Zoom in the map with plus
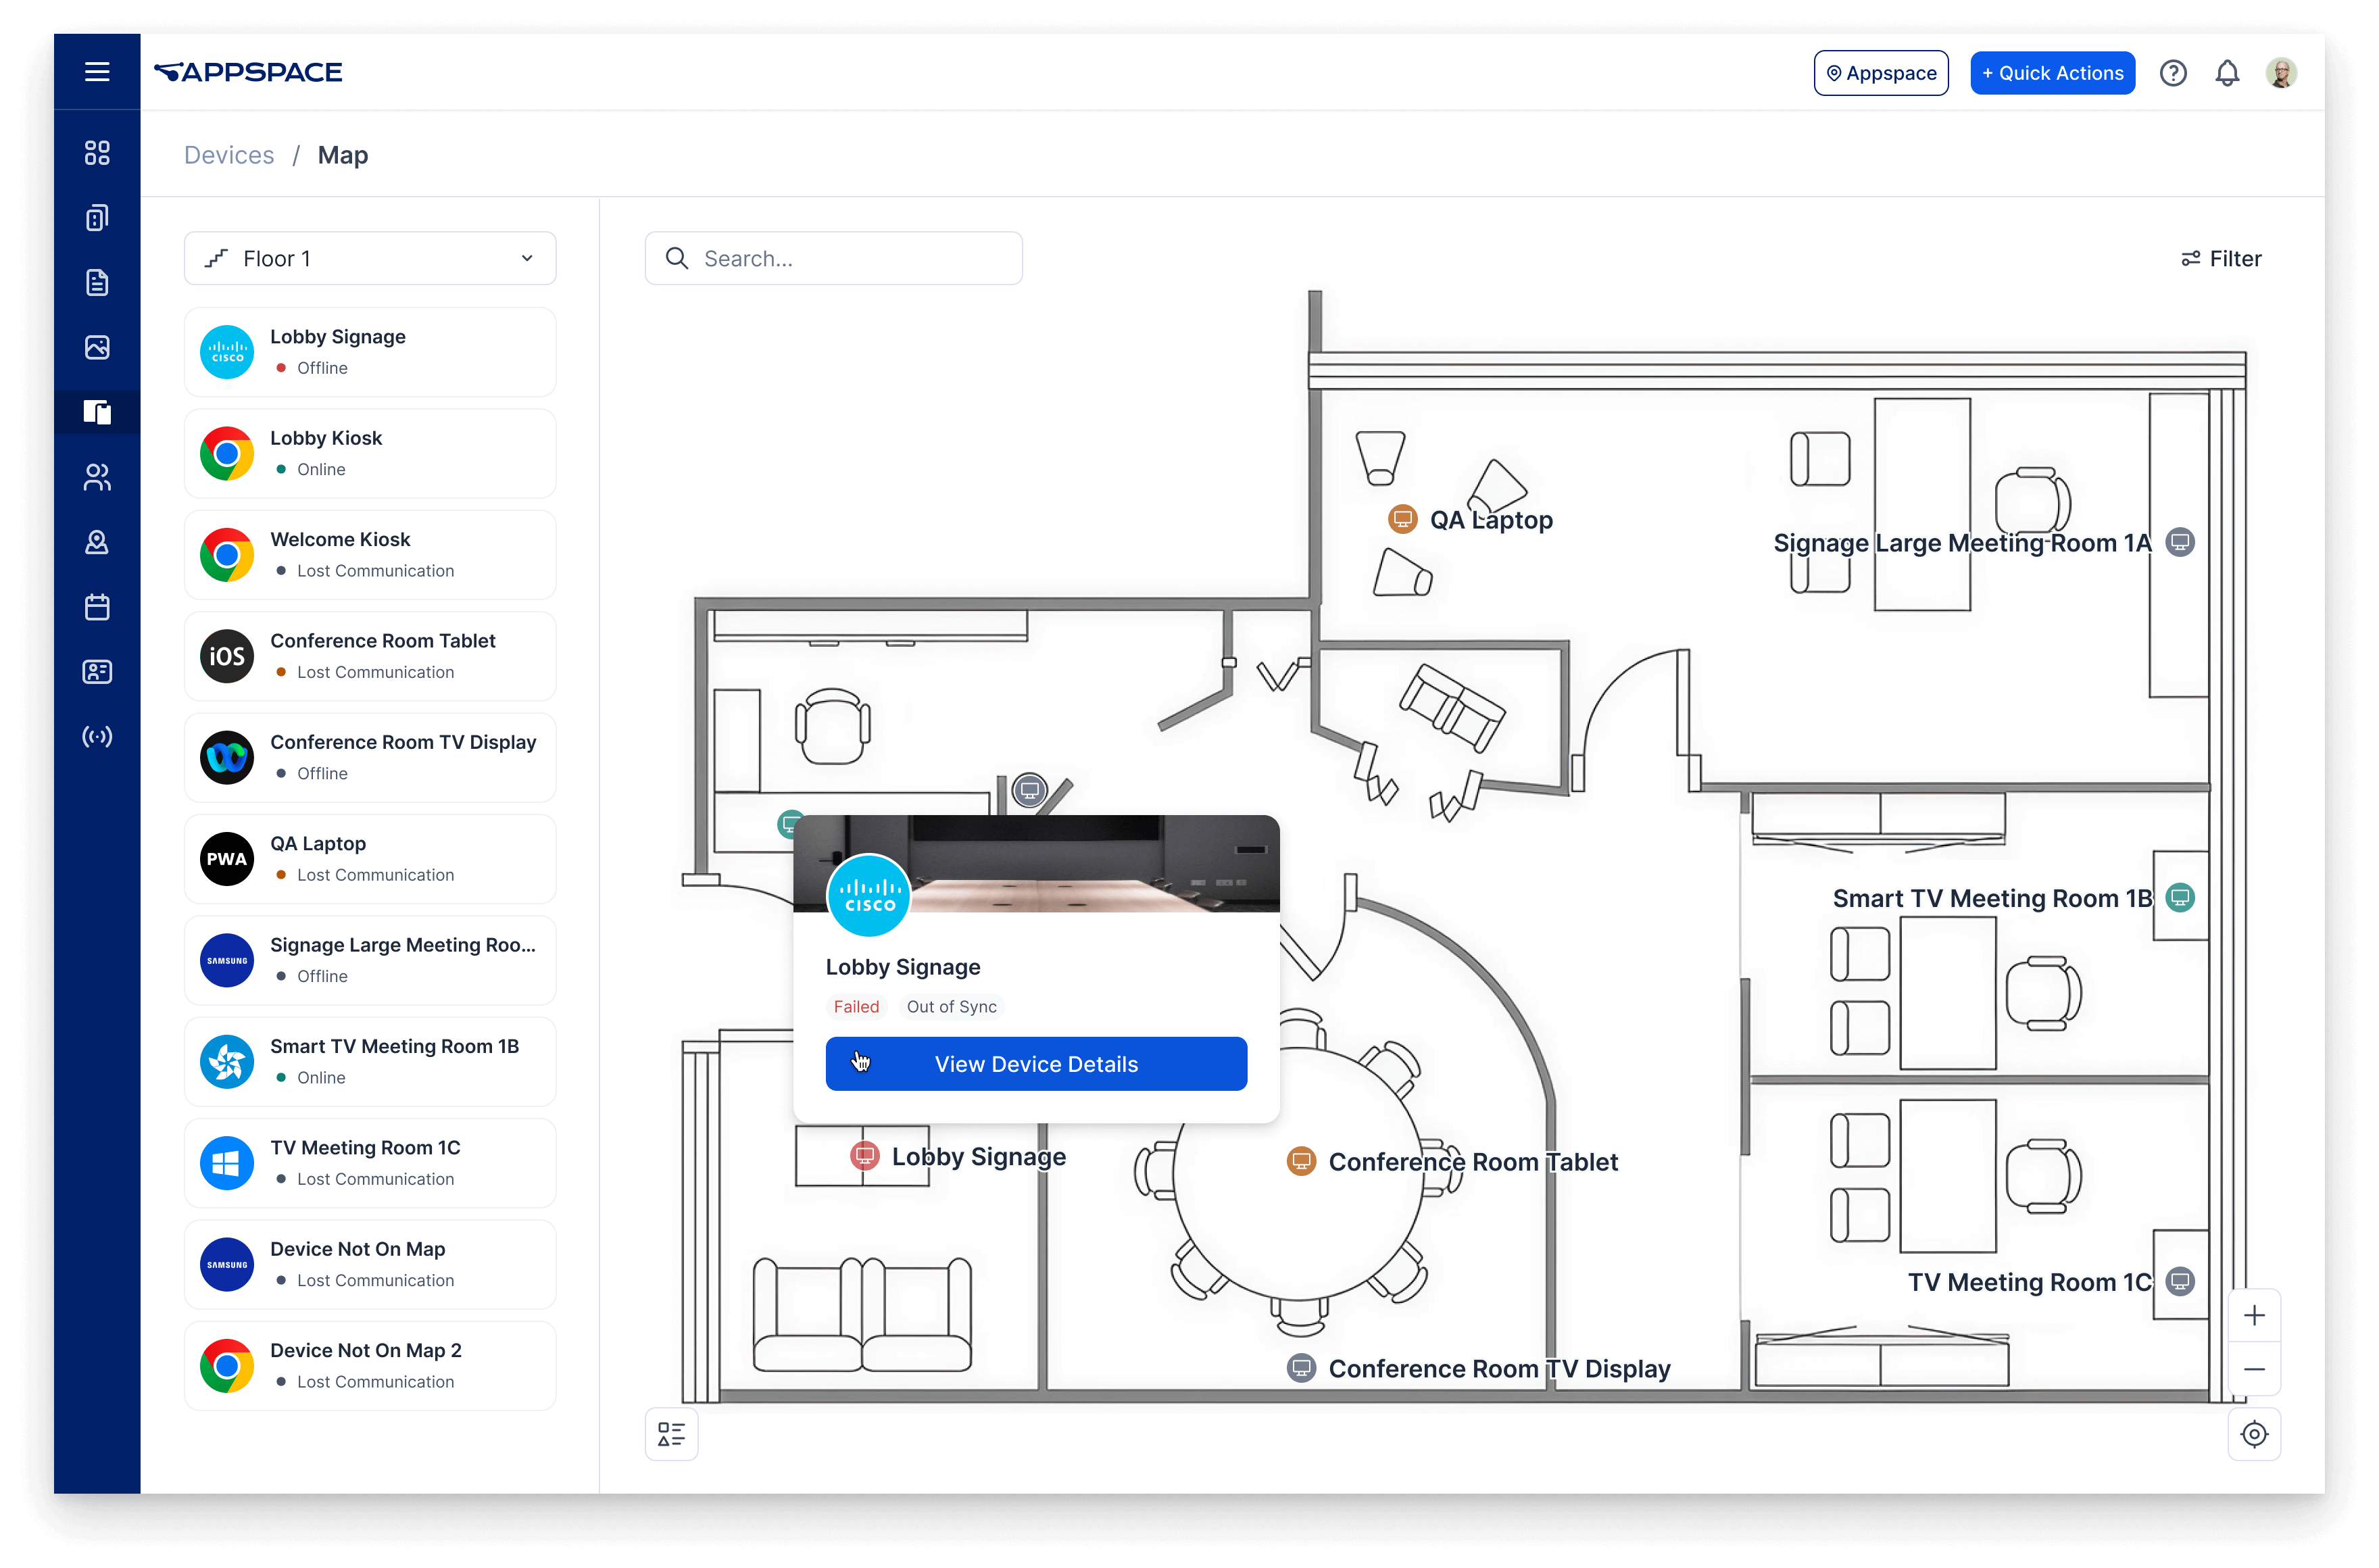 coord(2253,1315)
